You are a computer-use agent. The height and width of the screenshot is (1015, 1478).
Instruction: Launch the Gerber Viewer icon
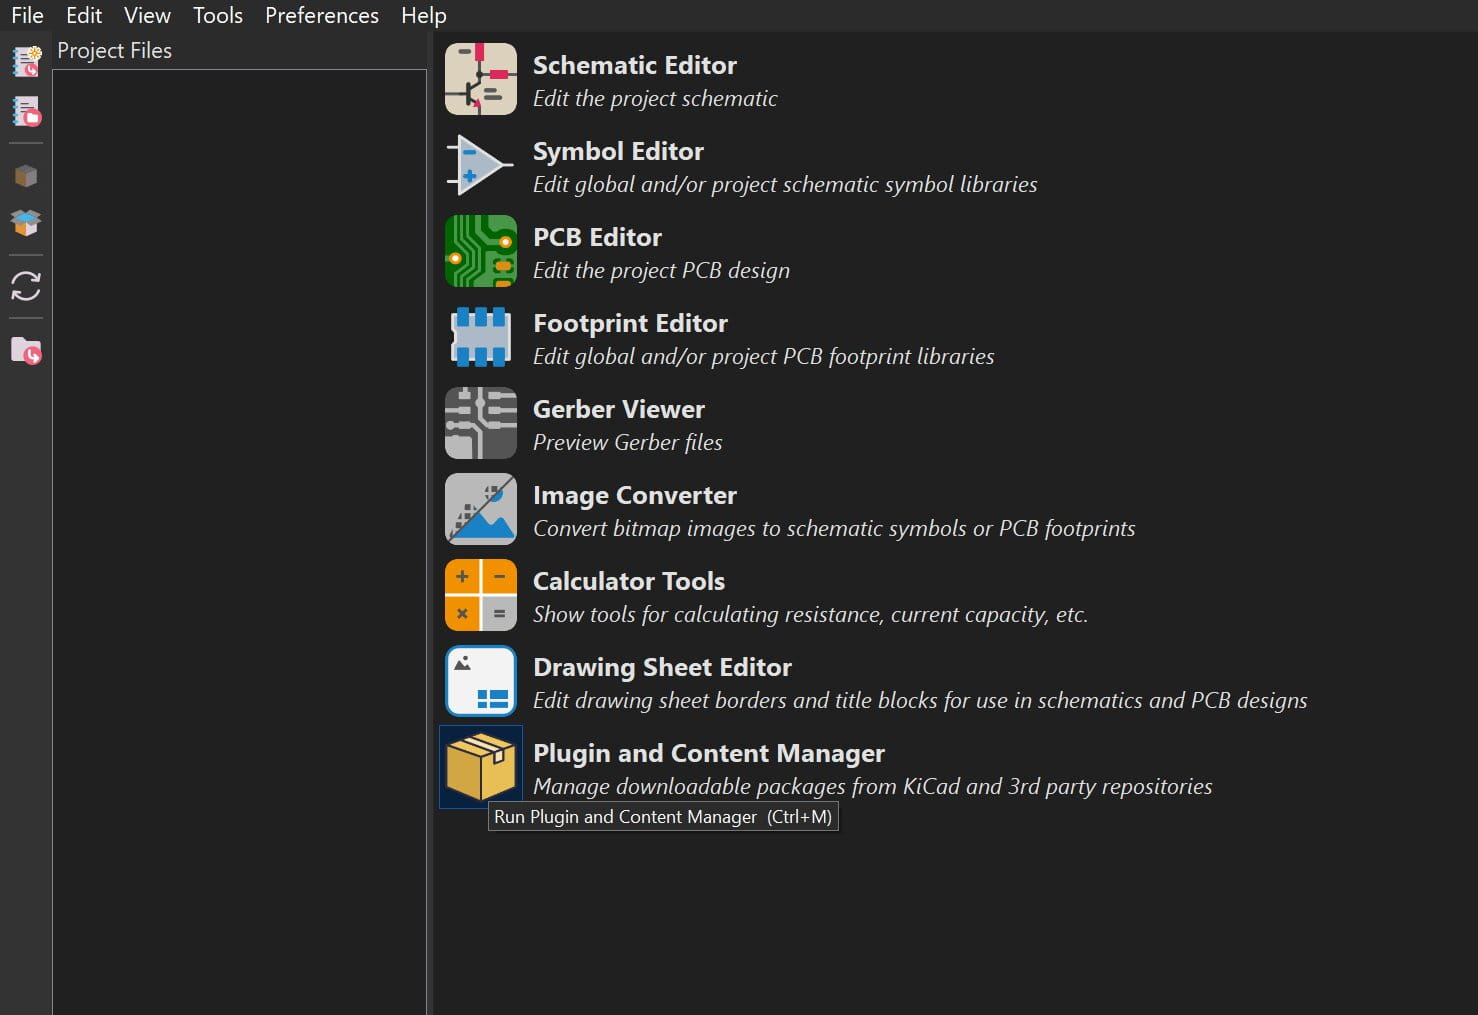click(481, 423)
